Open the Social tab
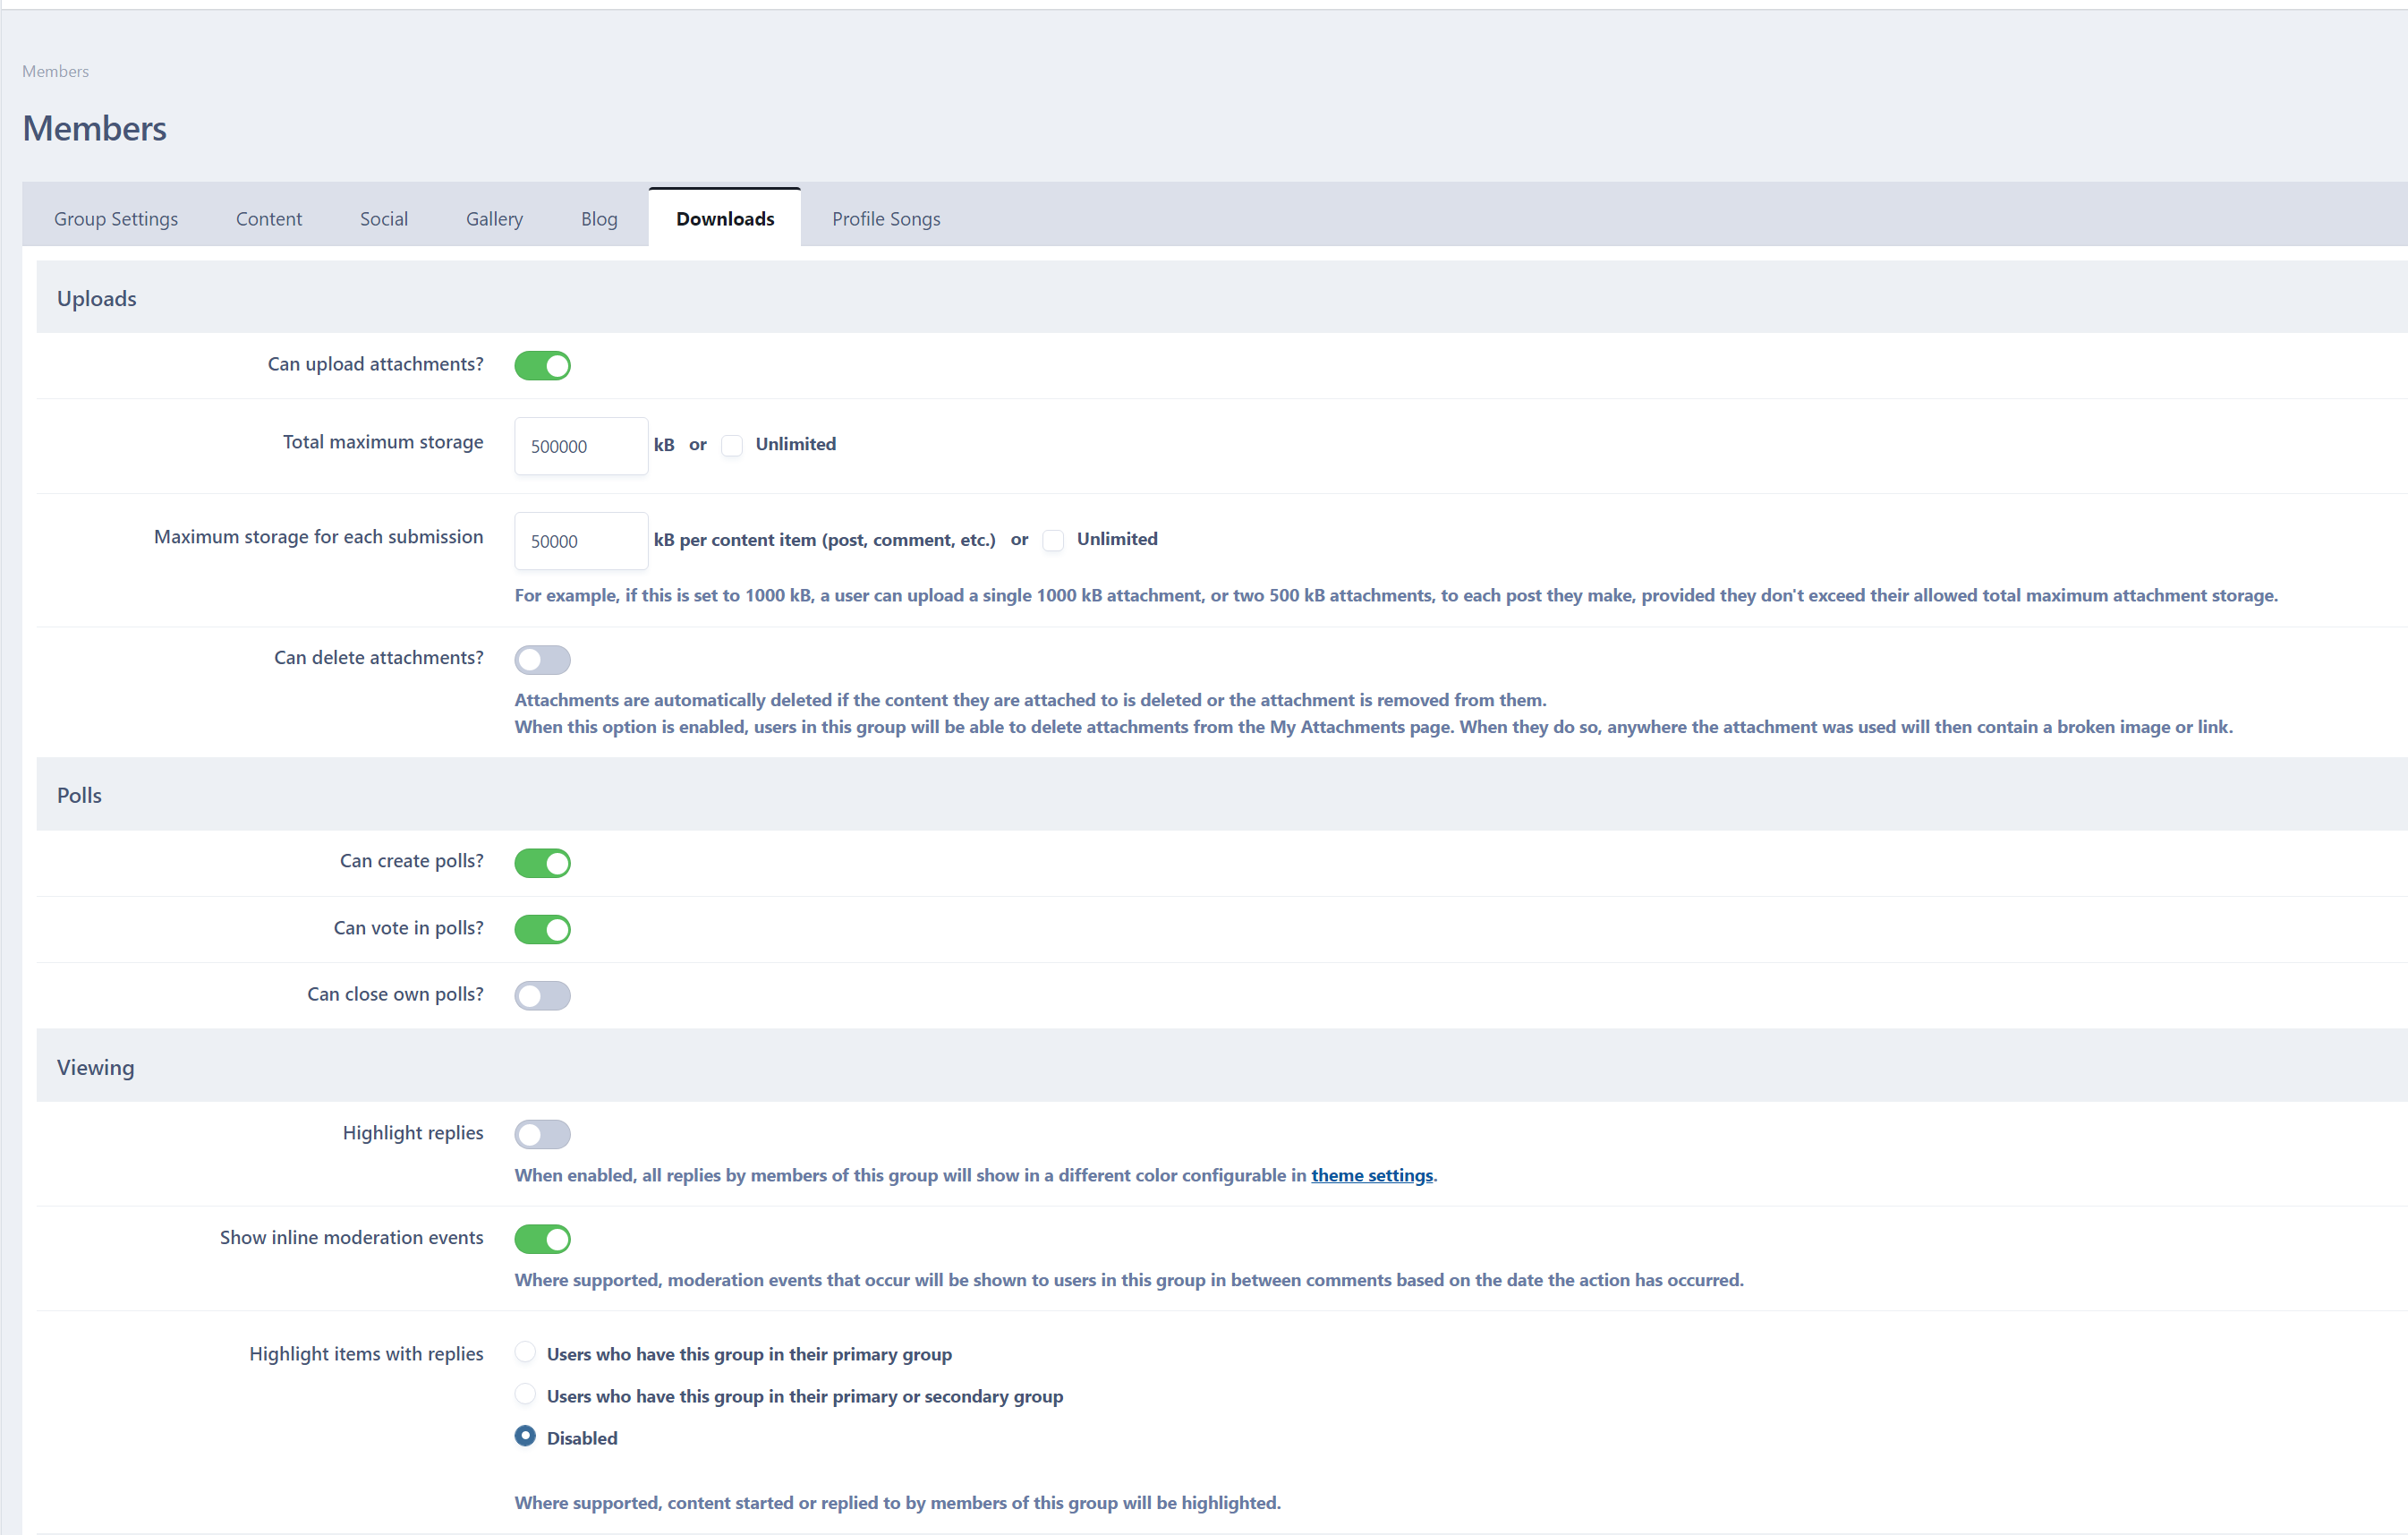 click(x=384, y=219)
